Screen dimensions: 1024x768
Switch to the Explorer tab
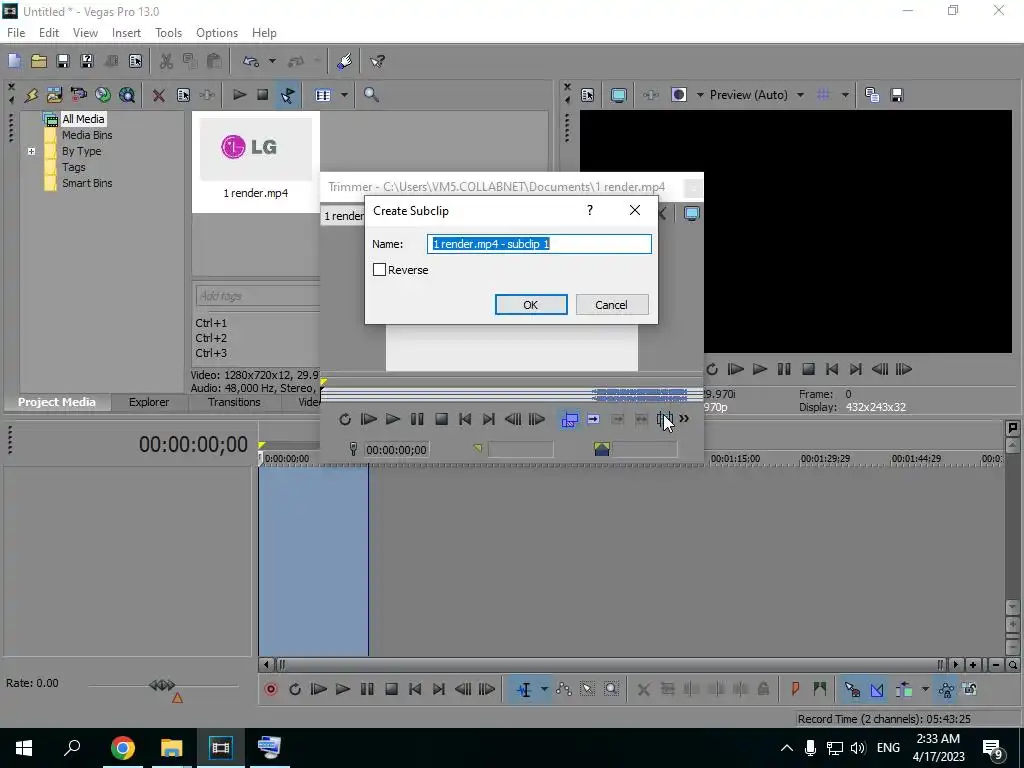149,402
